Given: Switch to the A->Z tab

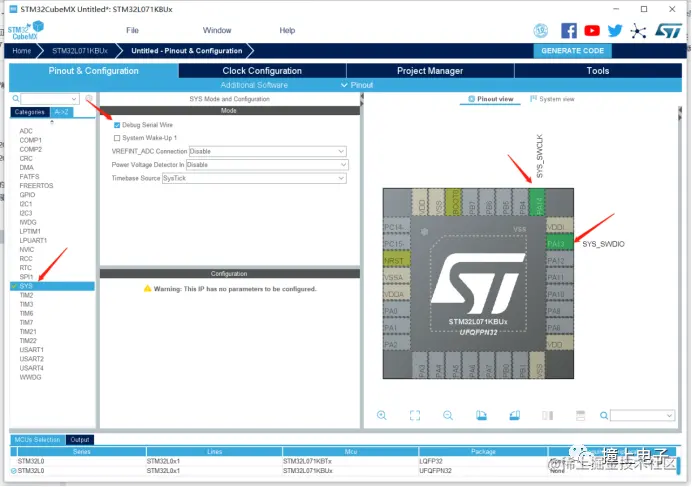Looking at the screenshot, I should point(61,112).
